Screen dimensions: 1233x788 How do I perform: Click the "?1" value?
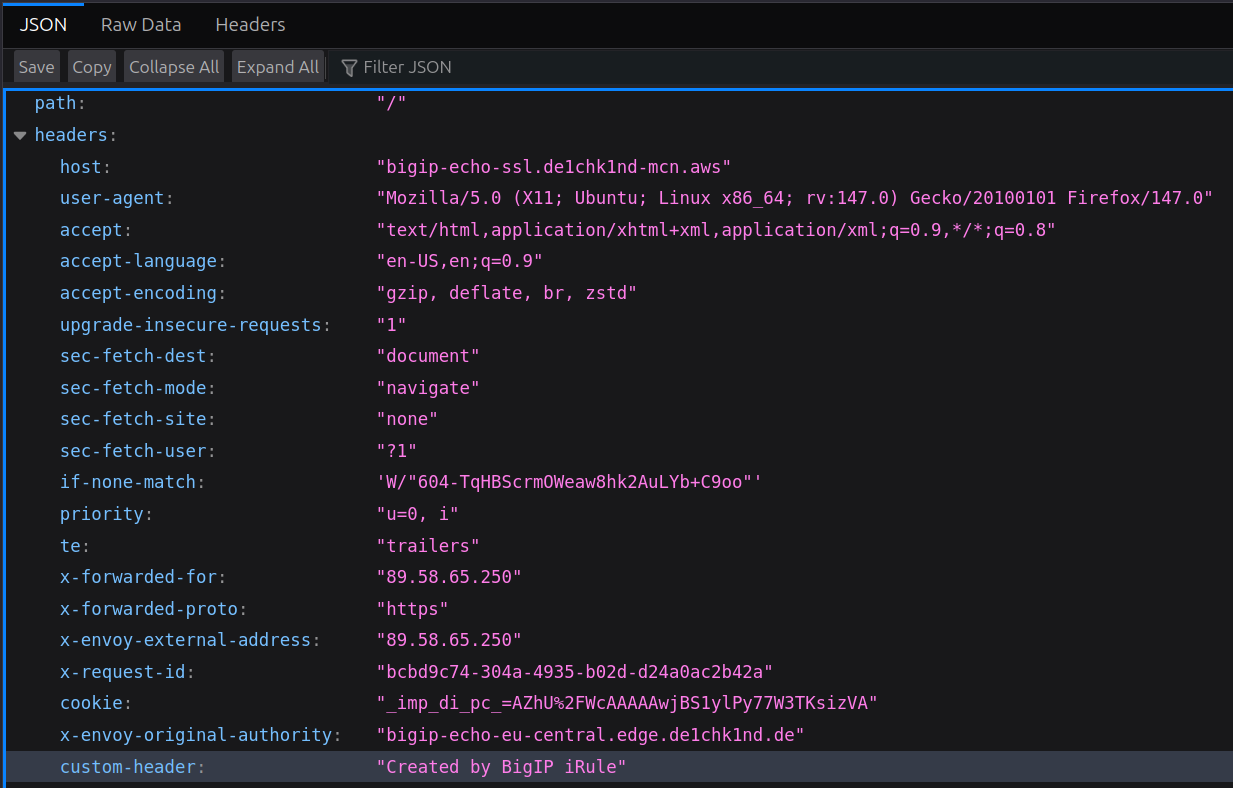pyautogui.click(x=397, y=451)
